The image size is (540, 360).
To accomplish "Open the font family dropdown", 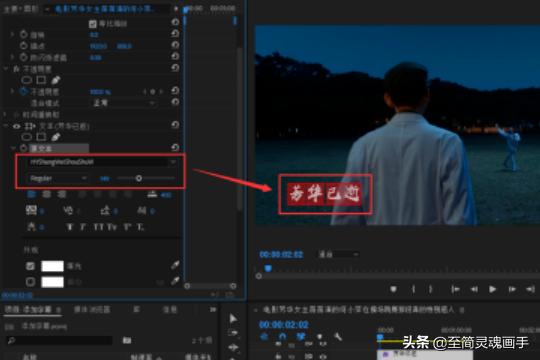I will pyautogui.click(x=103, y=162).
